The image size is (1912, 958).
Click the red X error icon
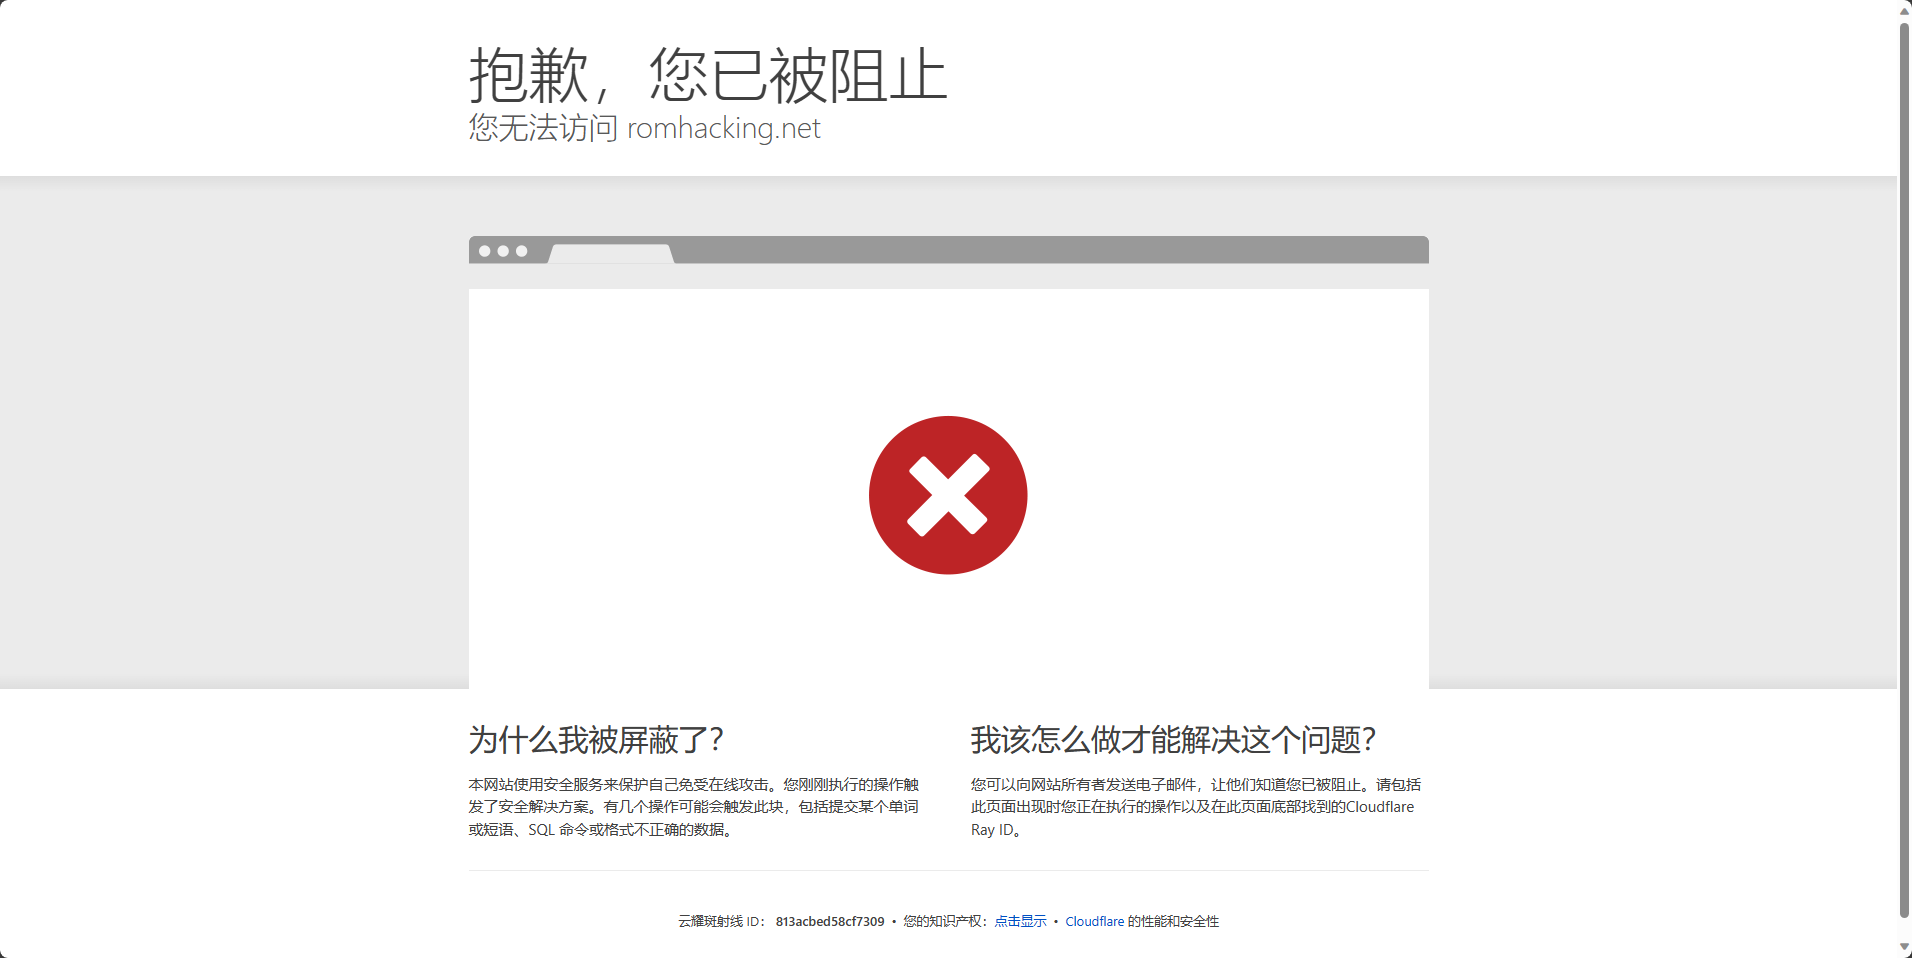(x=948, y=495)
